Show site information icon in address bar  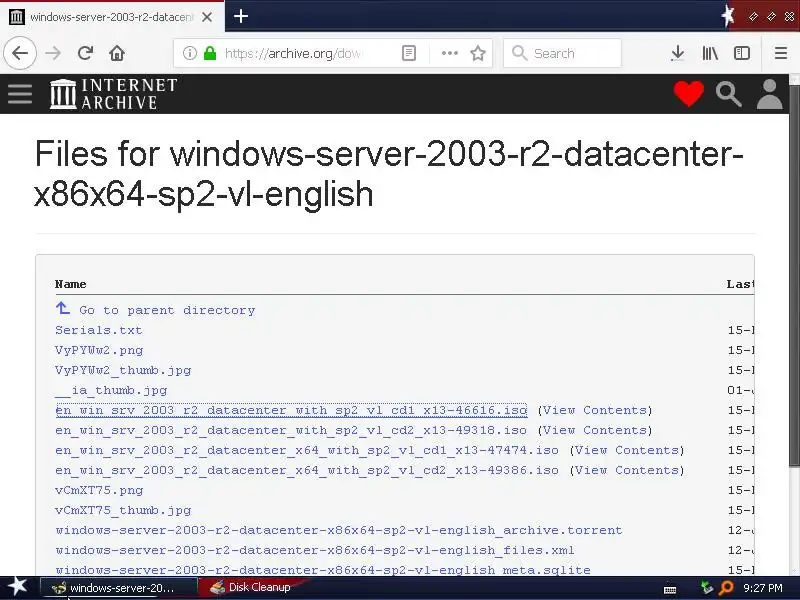(x=190, y=53)
